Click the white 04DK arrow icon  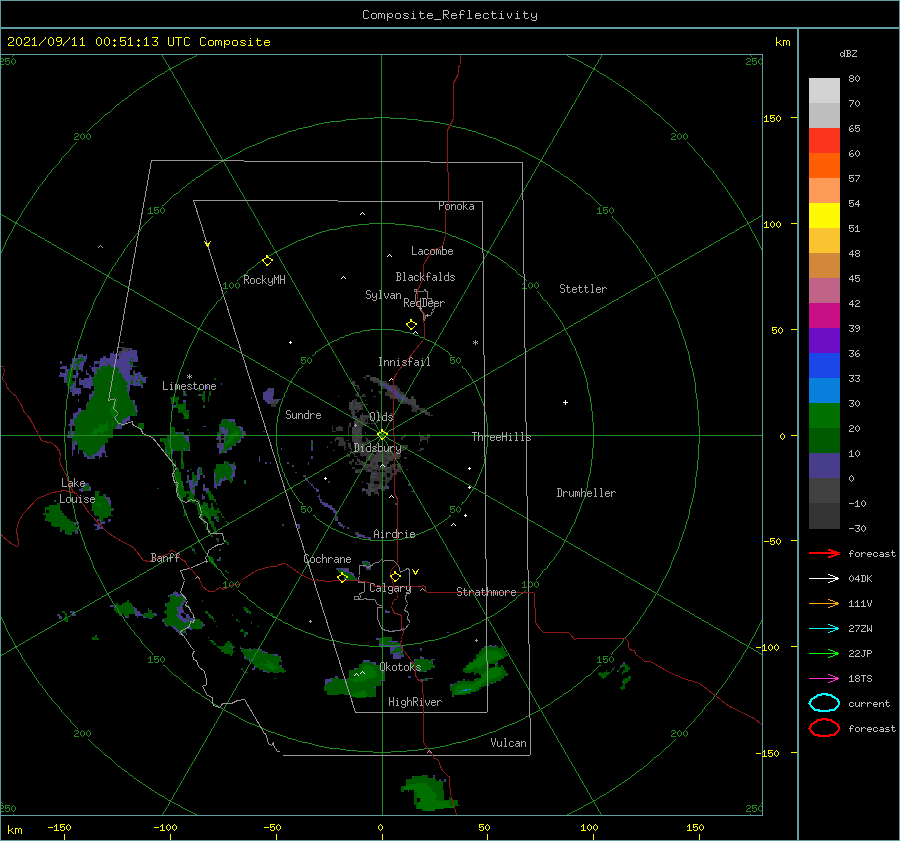click(824, 579)
